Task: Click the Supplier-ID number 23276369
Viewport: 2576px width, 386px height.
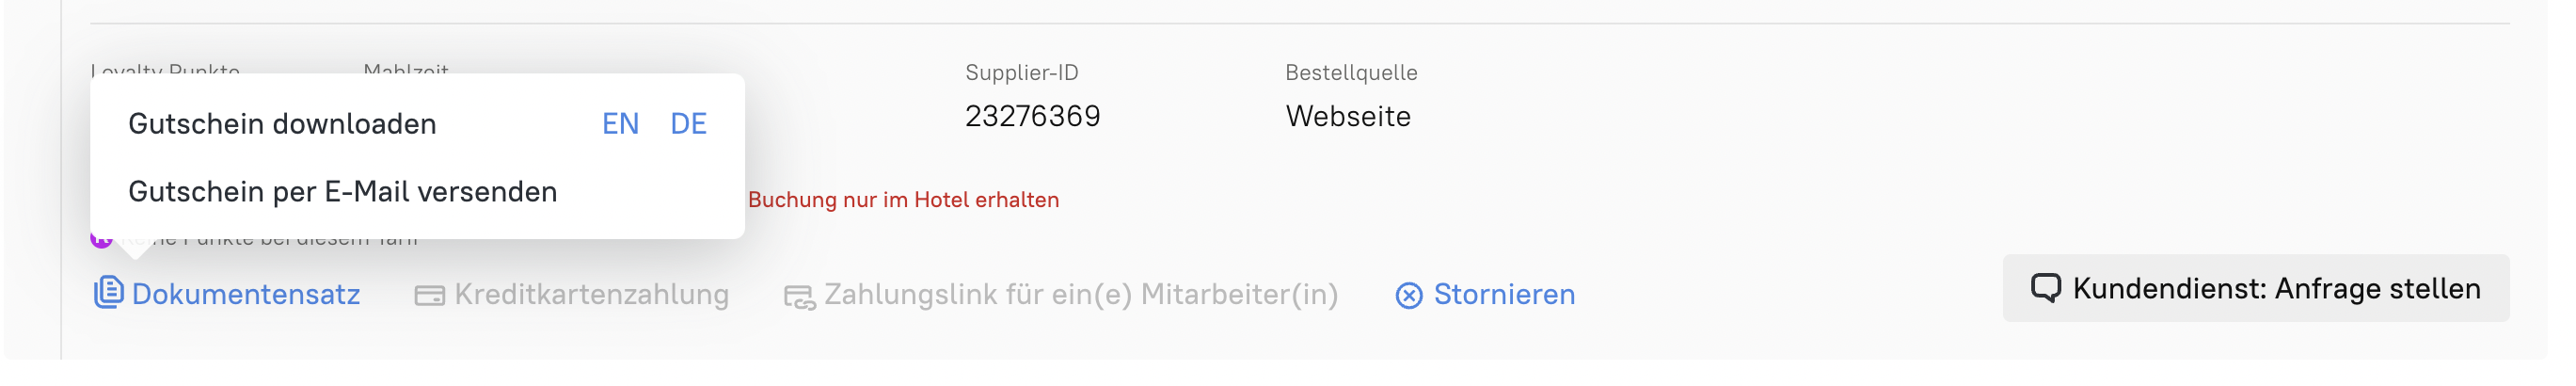Action: click(1032, 117)
